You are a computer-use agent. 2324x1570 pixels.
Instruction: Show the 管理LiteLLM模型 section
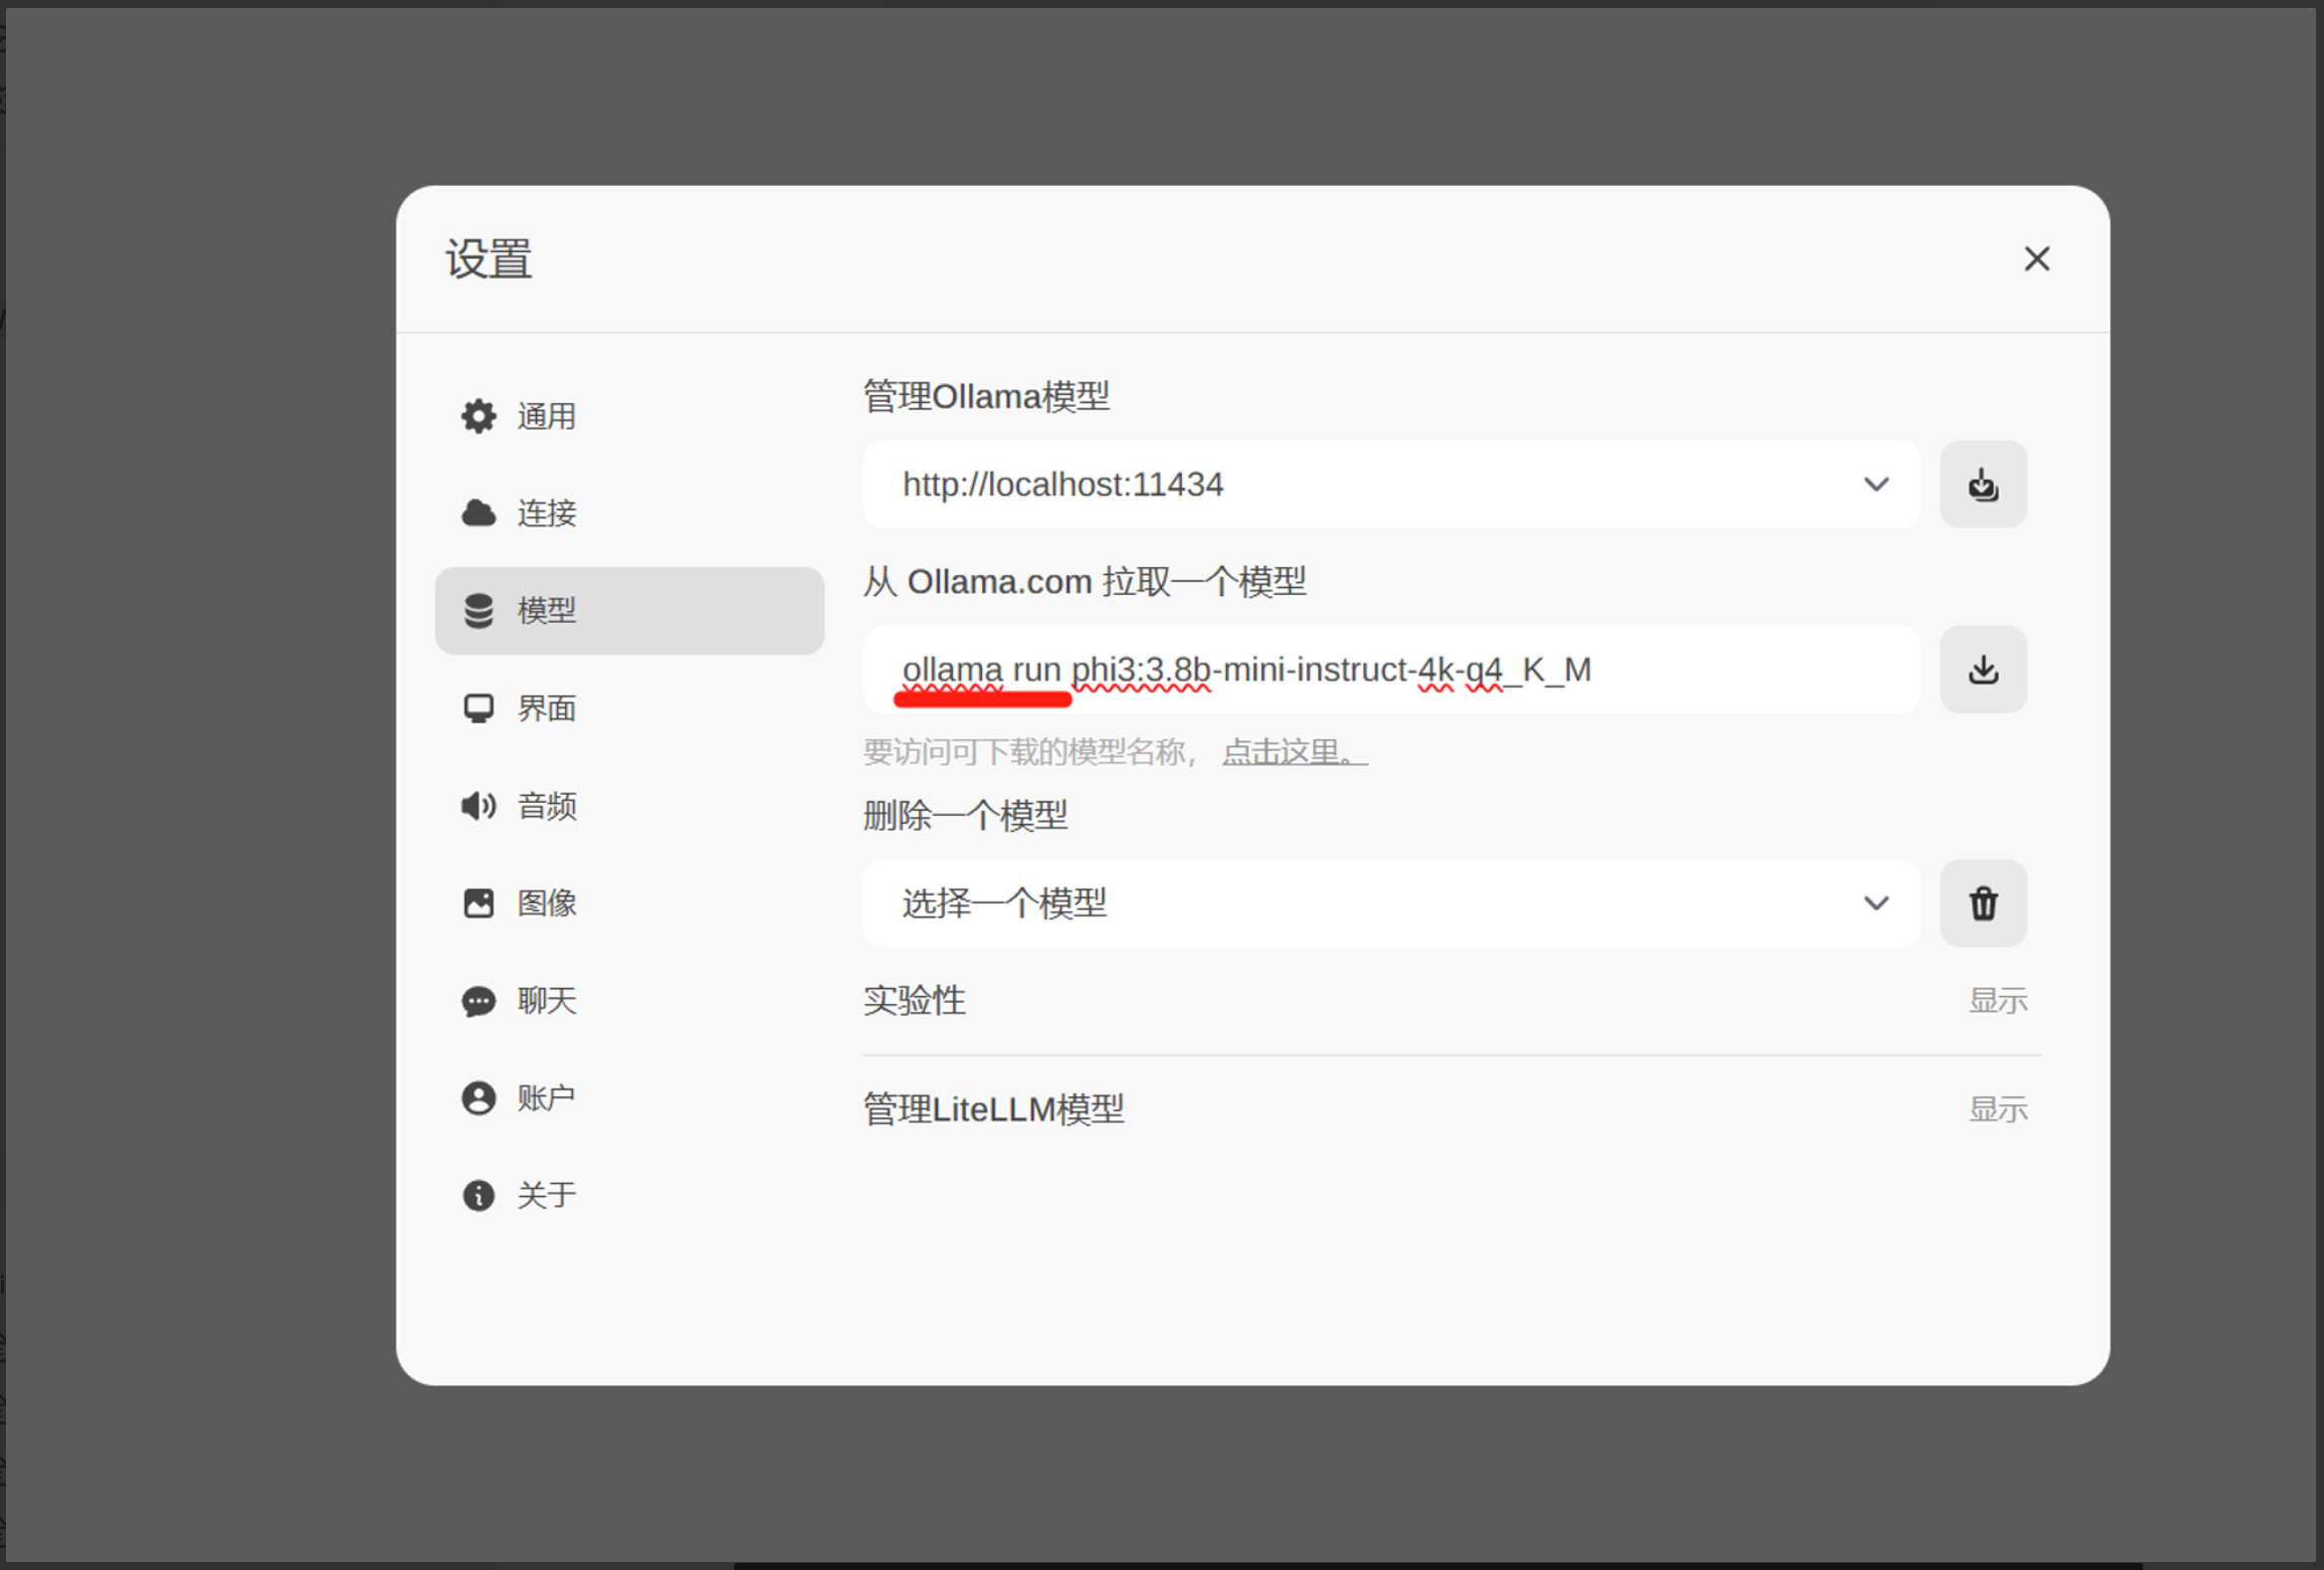[1996, 1109]
